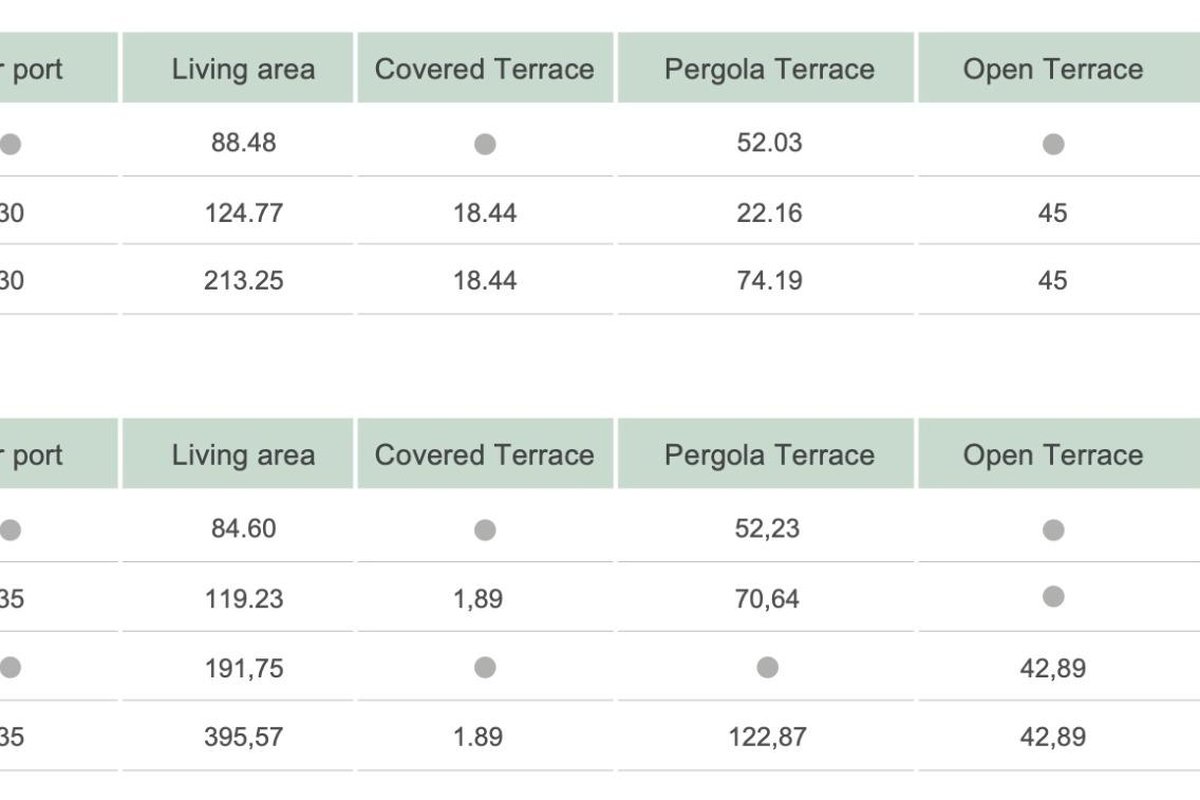Click the gray dot beside 88.48 under Covered Terrace
This screenshot has height=800, width=1200.
485,144
